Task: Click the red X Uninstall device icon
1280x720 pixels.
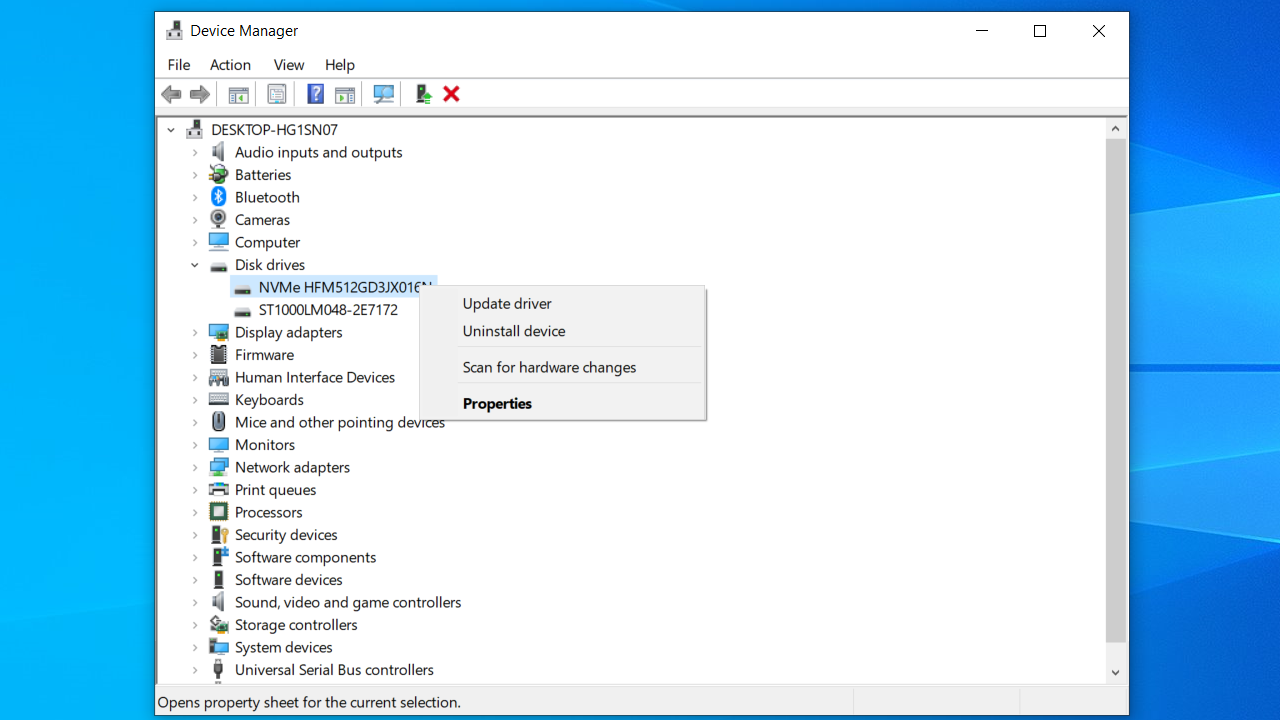Action: (451, 94)
